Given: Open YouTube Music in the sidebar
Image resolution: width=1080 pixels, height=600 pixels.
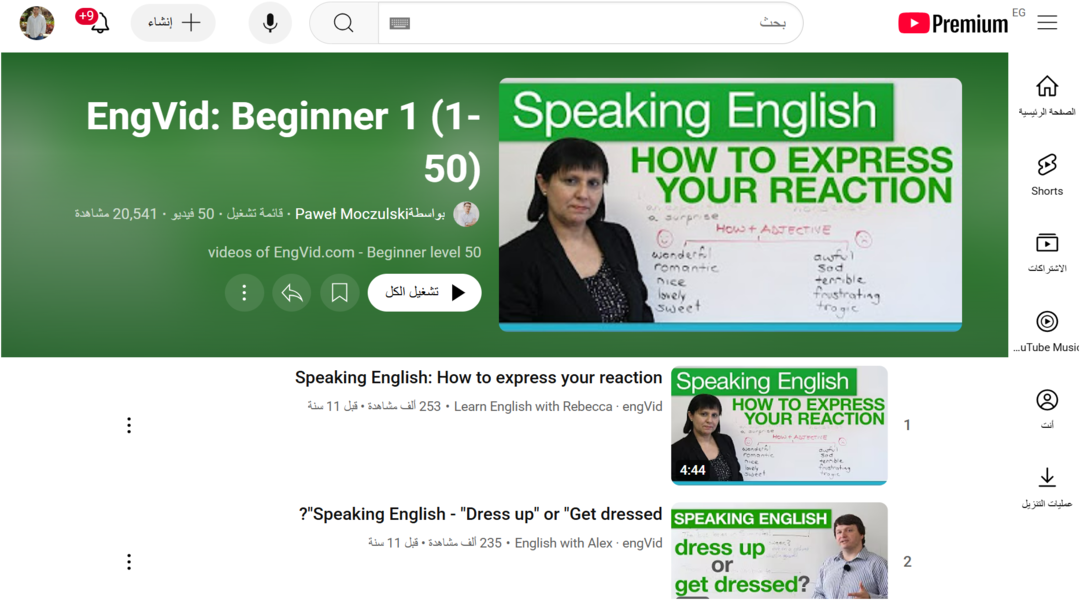Looking at the screenshot, I should pyautogui.click(x=1046, y=331).
